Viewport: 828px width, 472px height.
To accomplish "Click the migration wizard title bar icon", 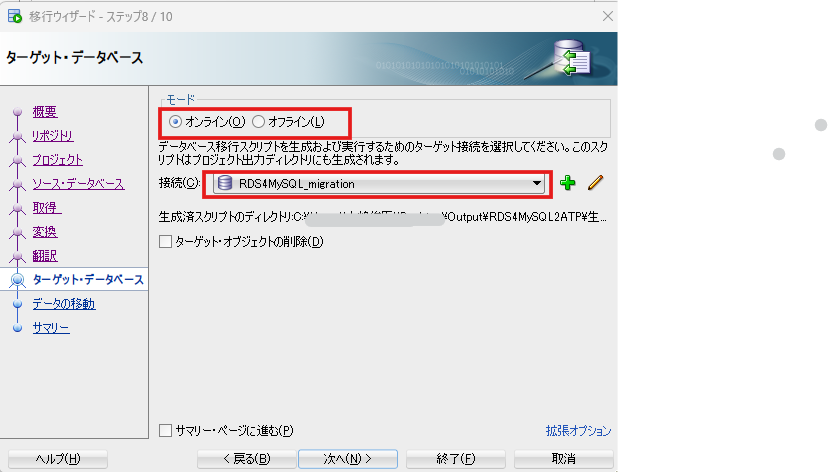I will pyautogui.click(x=15, y=16).
